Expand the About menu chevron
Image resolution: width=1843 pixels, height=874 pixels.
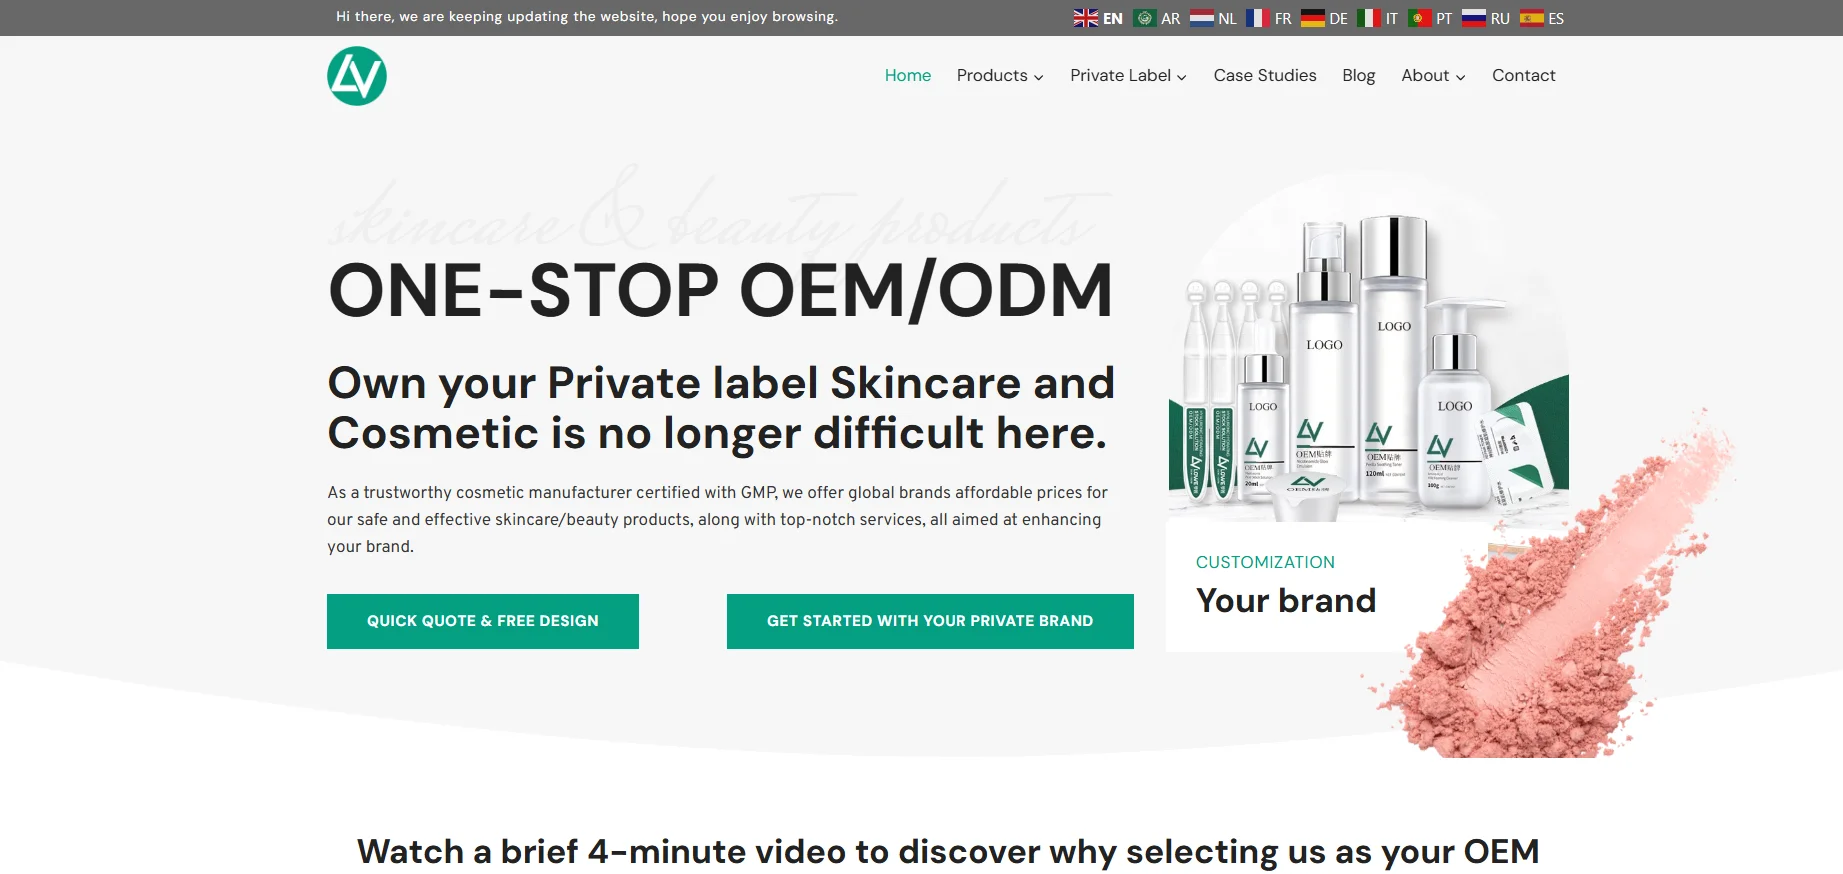tap(1461, 77)
